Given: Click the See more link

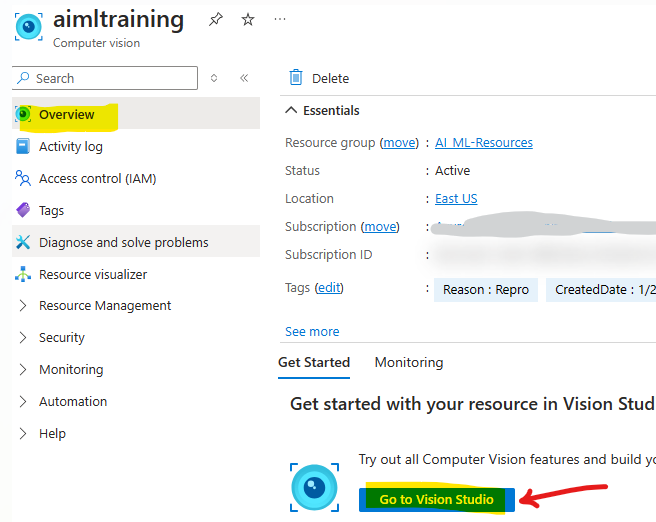Looking at the screenshot, I should tap(312, 332).
